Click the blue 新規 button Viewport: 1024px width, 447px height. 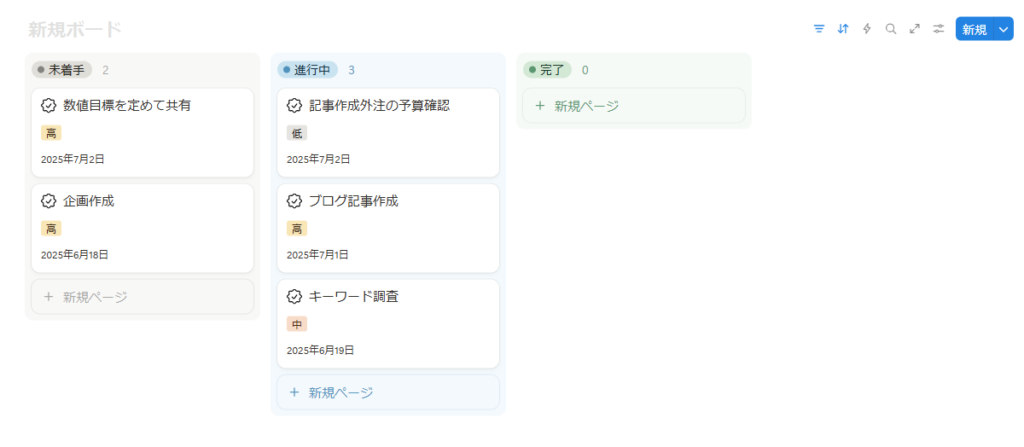coord(974,30)
